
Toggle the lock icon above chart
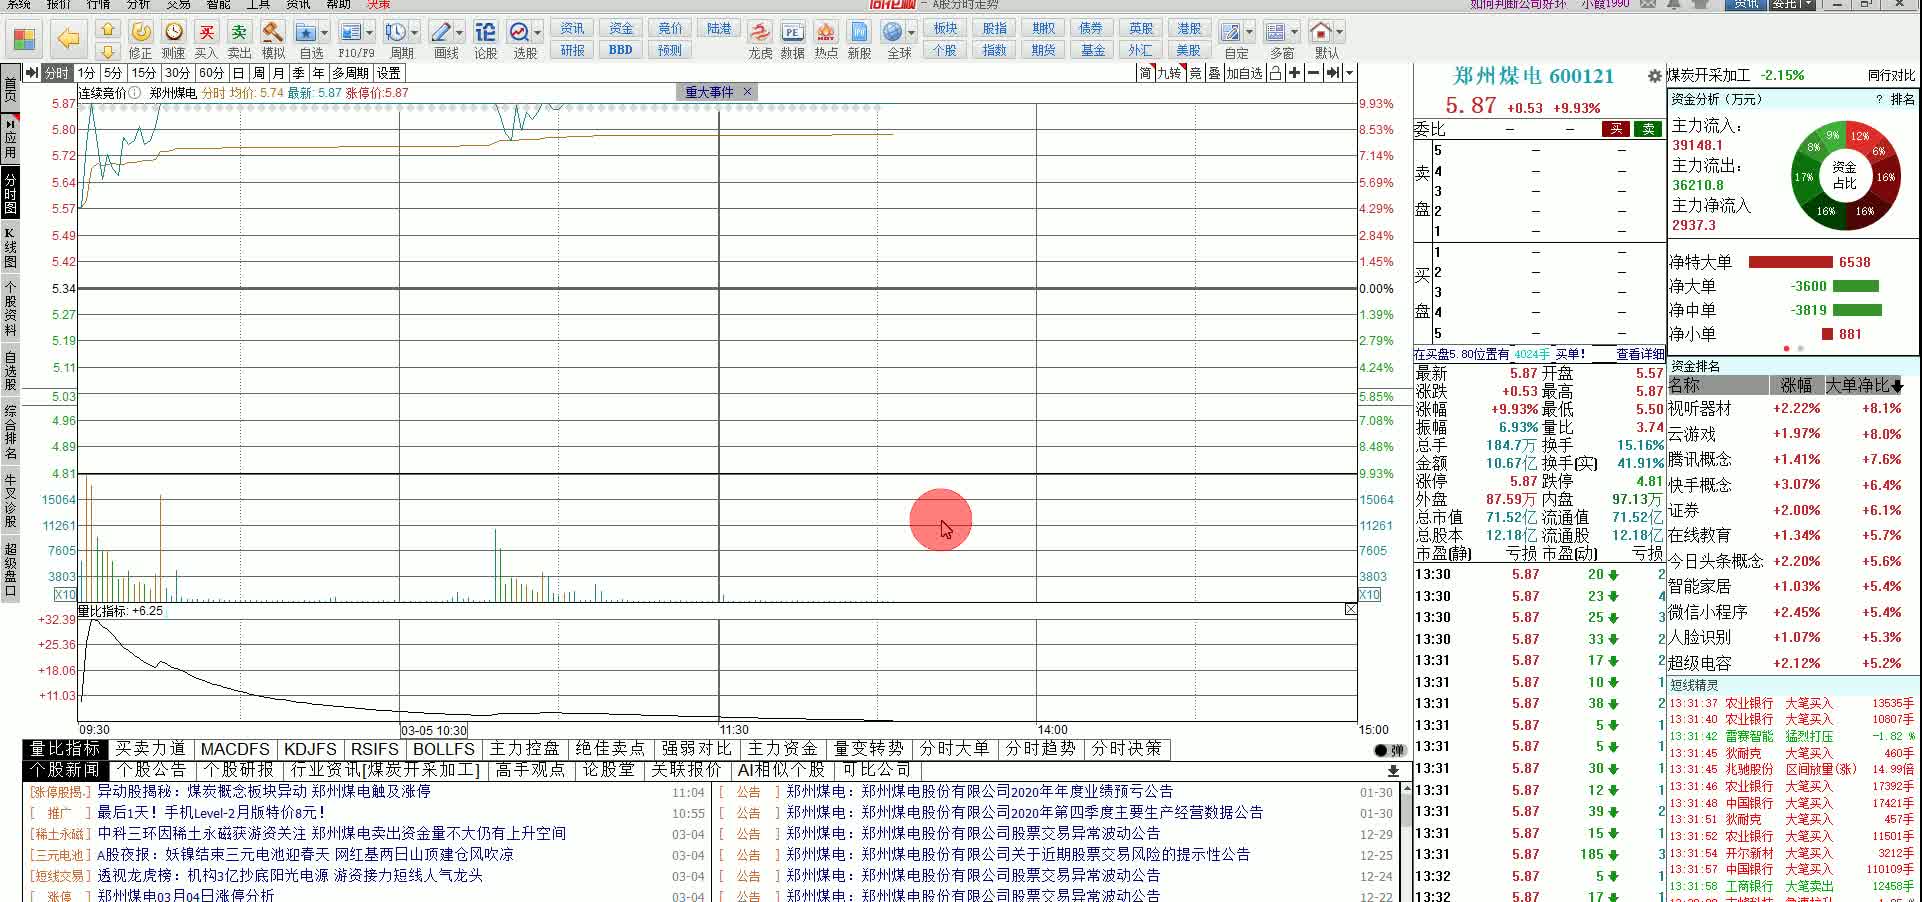(x=1276, y=73)
